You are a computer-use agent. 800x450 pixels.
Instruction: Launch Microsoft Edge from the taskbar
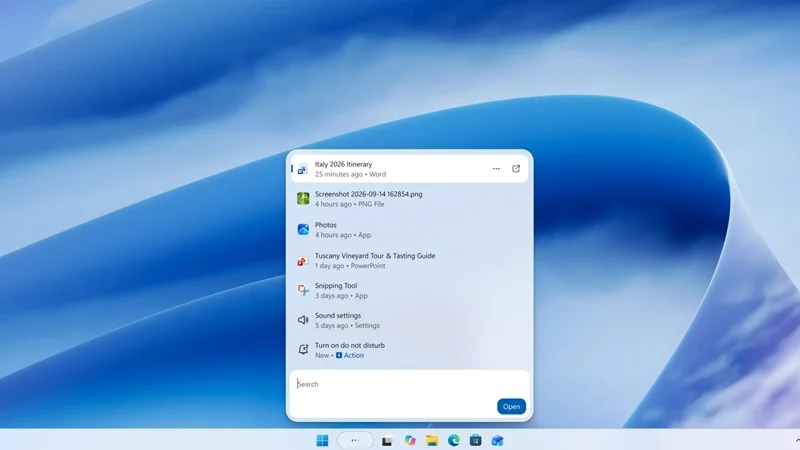[454, 440]
